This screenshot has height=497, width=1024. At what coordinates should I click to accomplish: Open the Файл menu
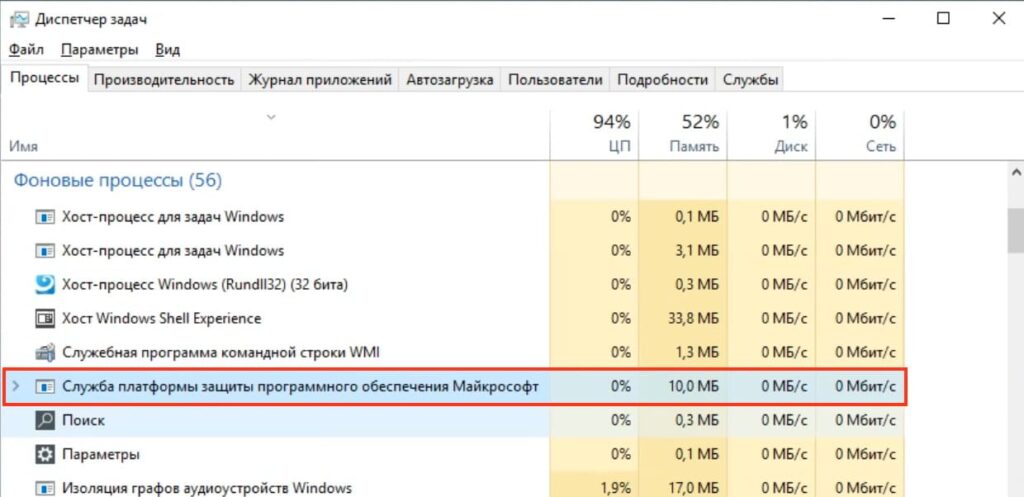(27, 50)
